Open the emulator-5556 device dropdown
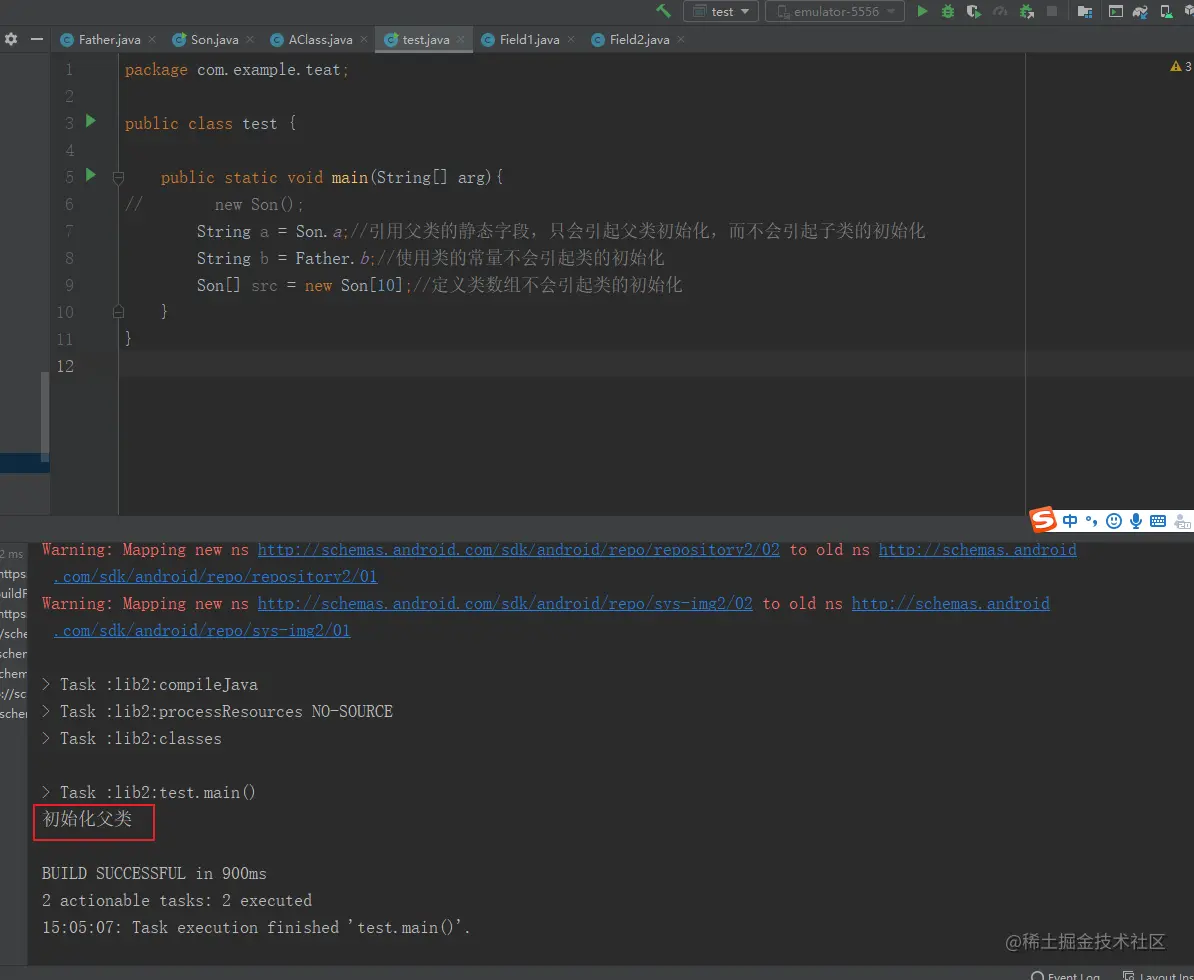The image size is (1194, 980). 835,11
